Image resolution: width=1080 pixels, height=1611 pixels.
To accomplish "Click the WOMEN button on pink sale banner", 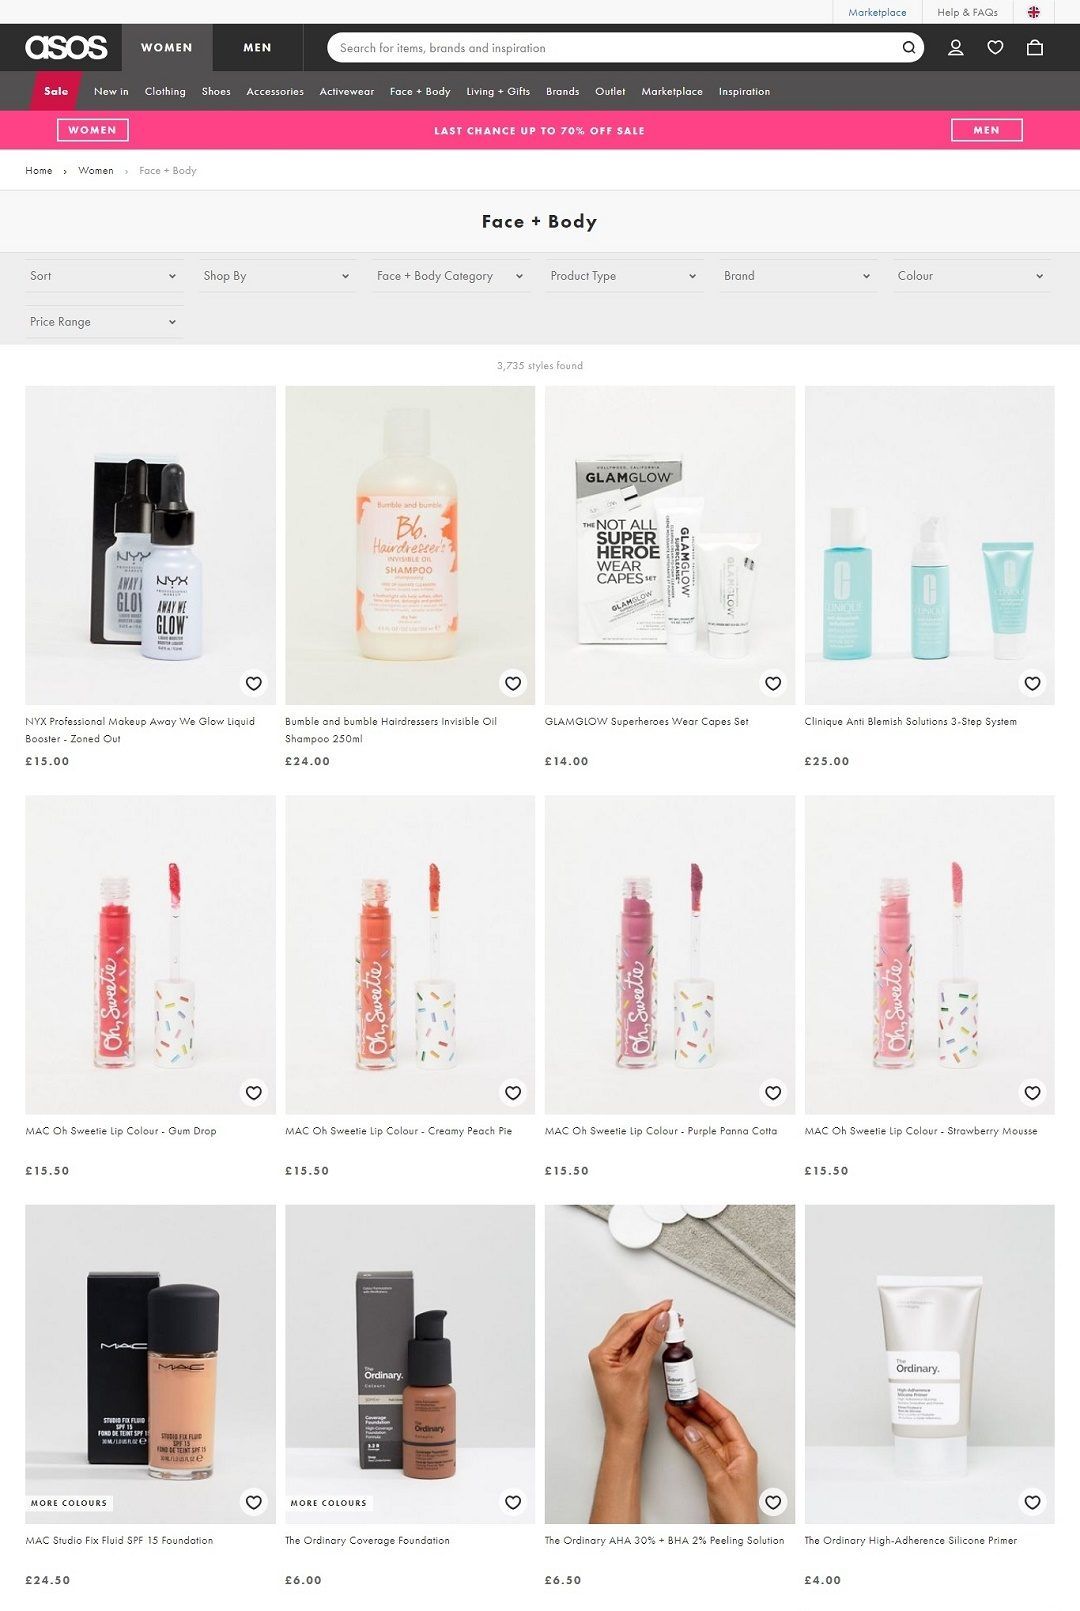I will (x=93, y=130).
